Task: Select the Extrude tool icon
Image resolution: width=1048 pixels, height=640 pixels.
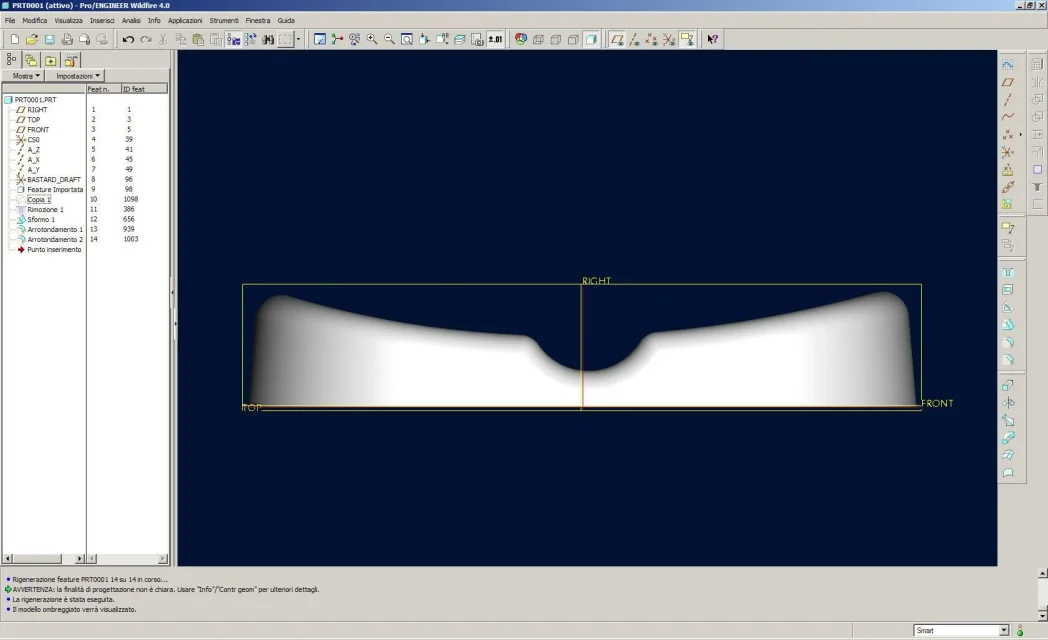Action: (1008, 385)
